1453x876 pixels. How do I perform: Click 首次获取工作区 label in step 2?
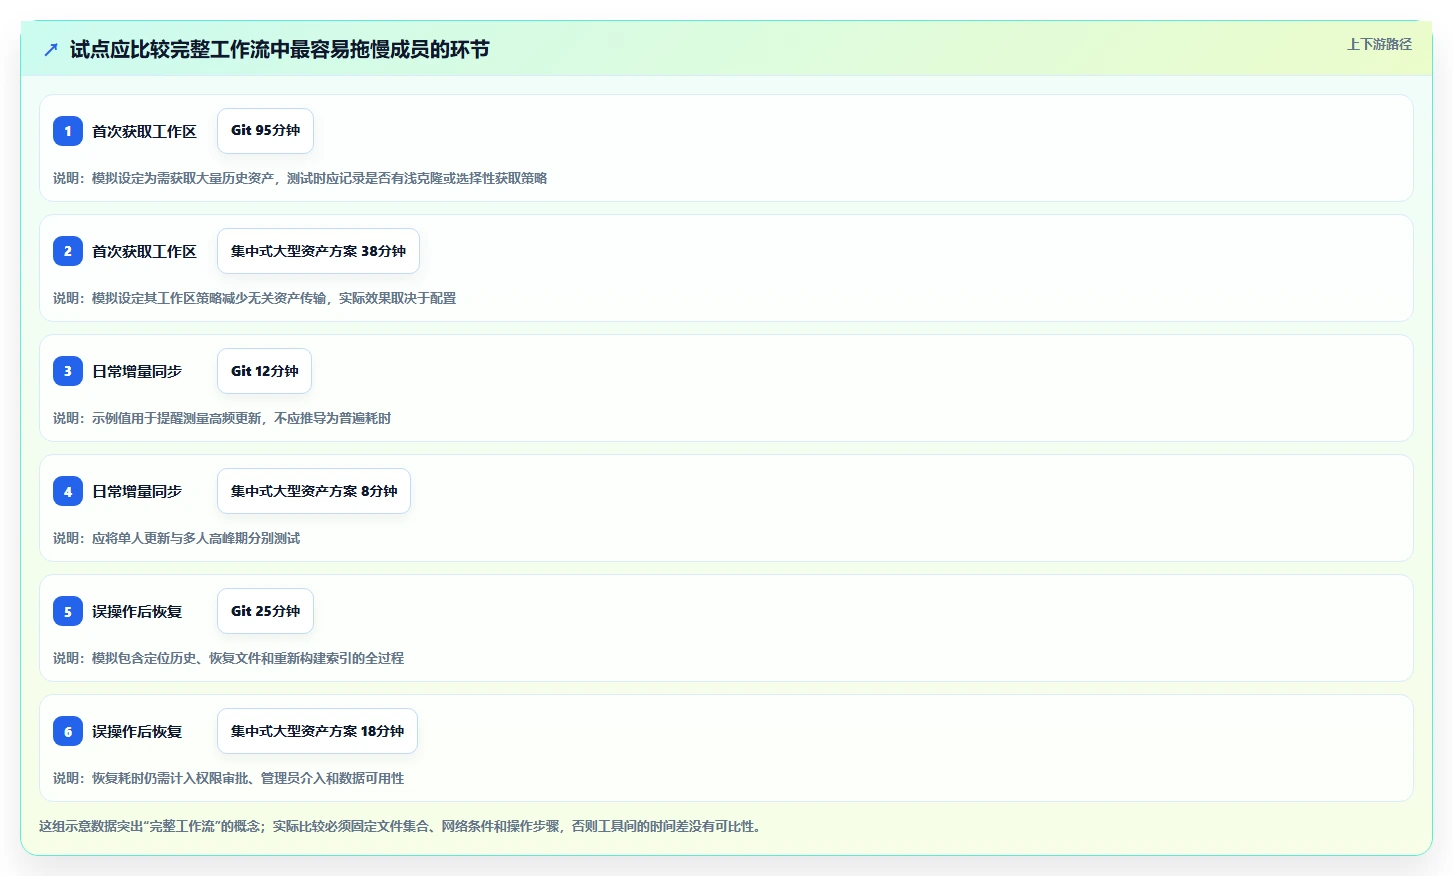[x=144, y=251]
